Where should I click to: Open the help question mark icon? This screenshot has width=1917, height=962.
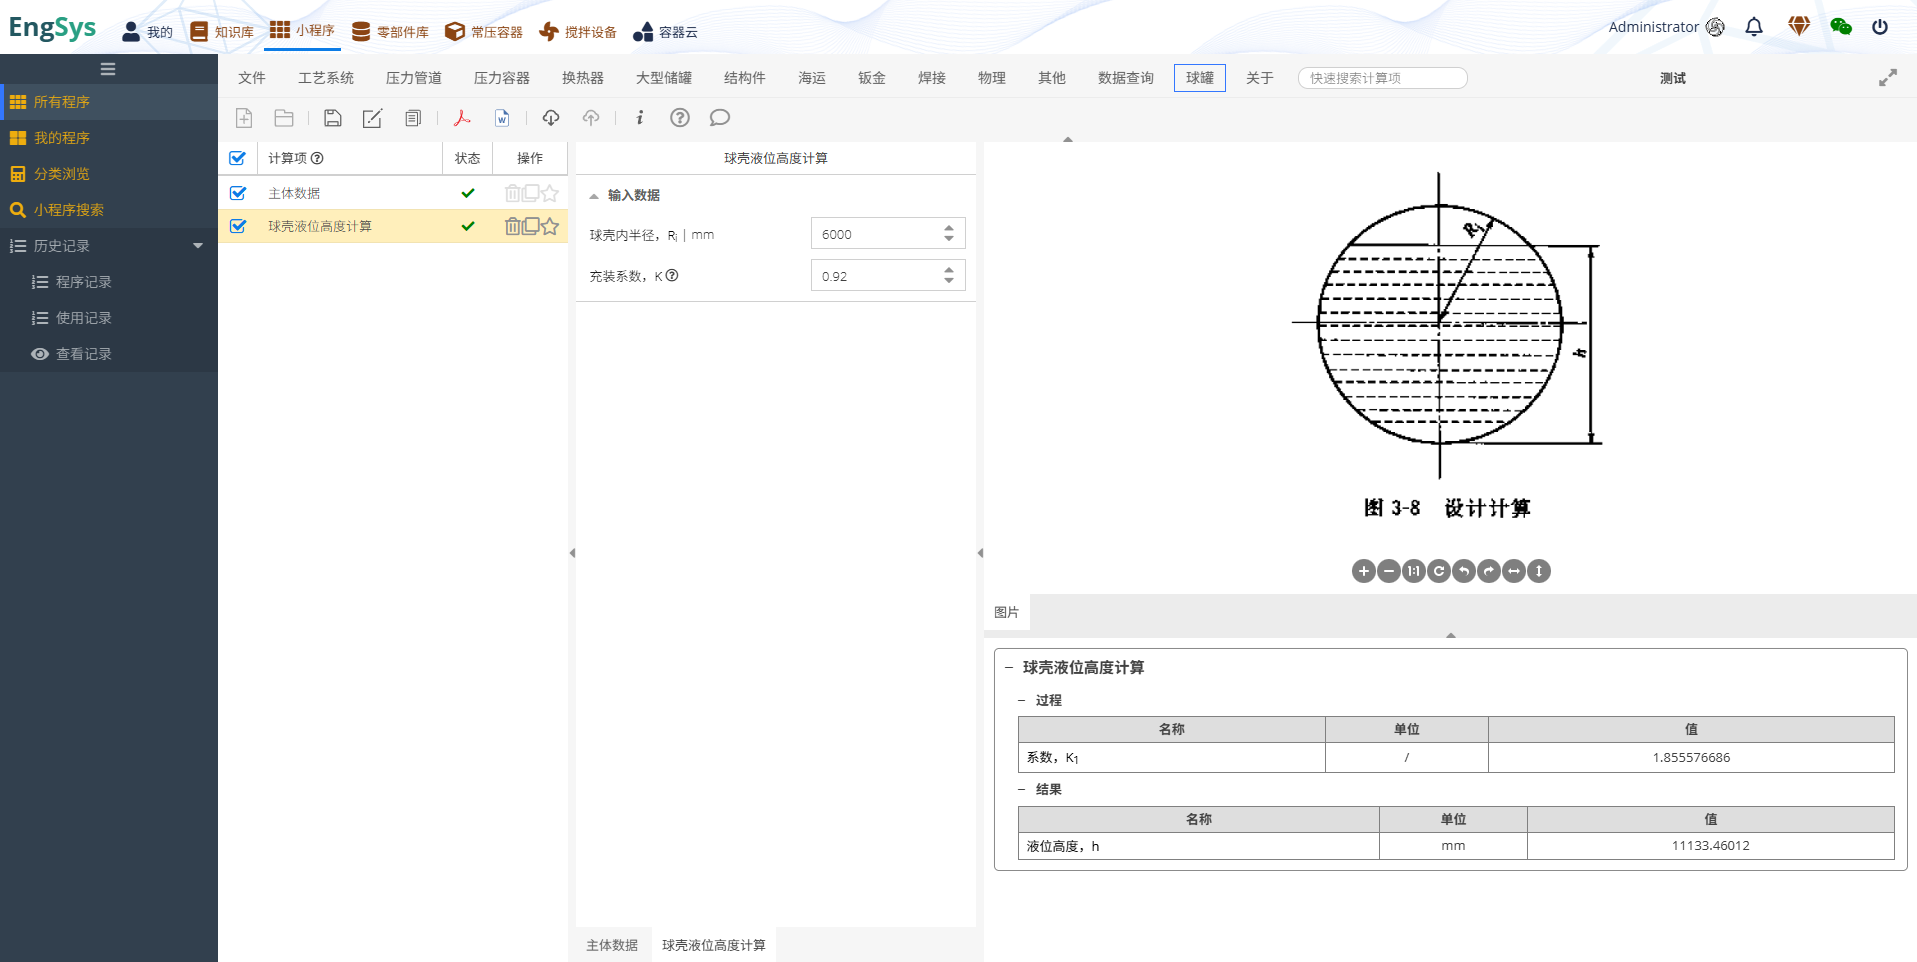tap(680, 117)
